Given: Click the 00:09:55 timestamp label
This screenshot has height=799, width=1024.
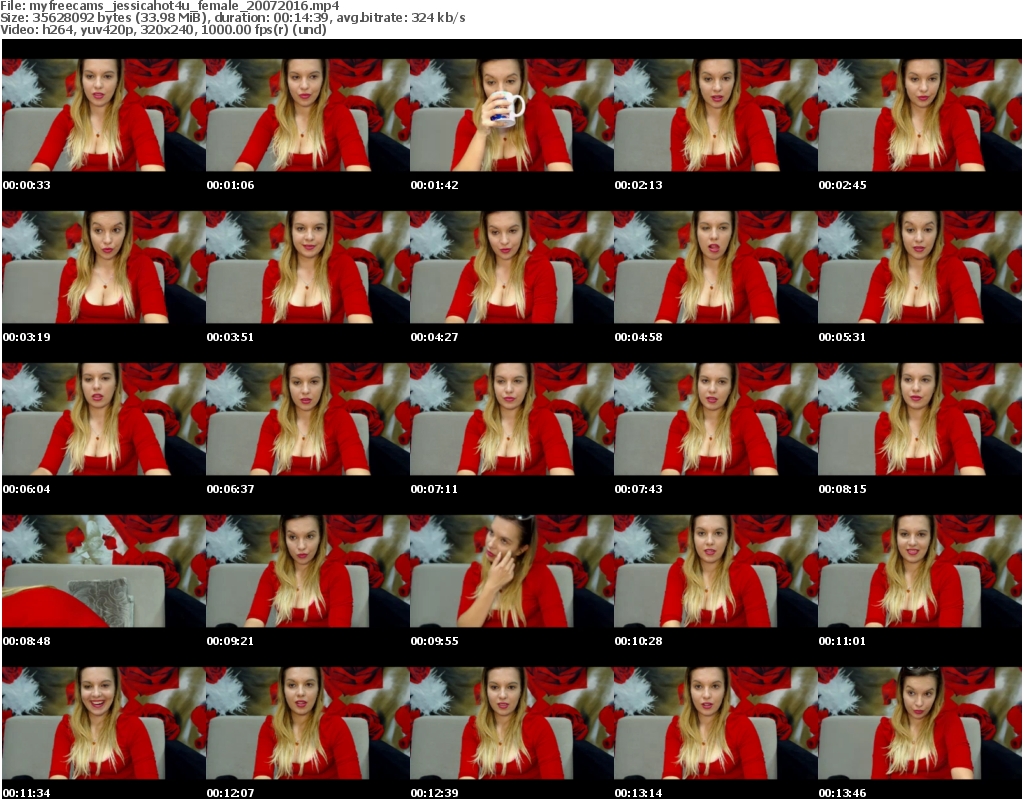Looking at the screenshot, I should (x=434, y=641).
